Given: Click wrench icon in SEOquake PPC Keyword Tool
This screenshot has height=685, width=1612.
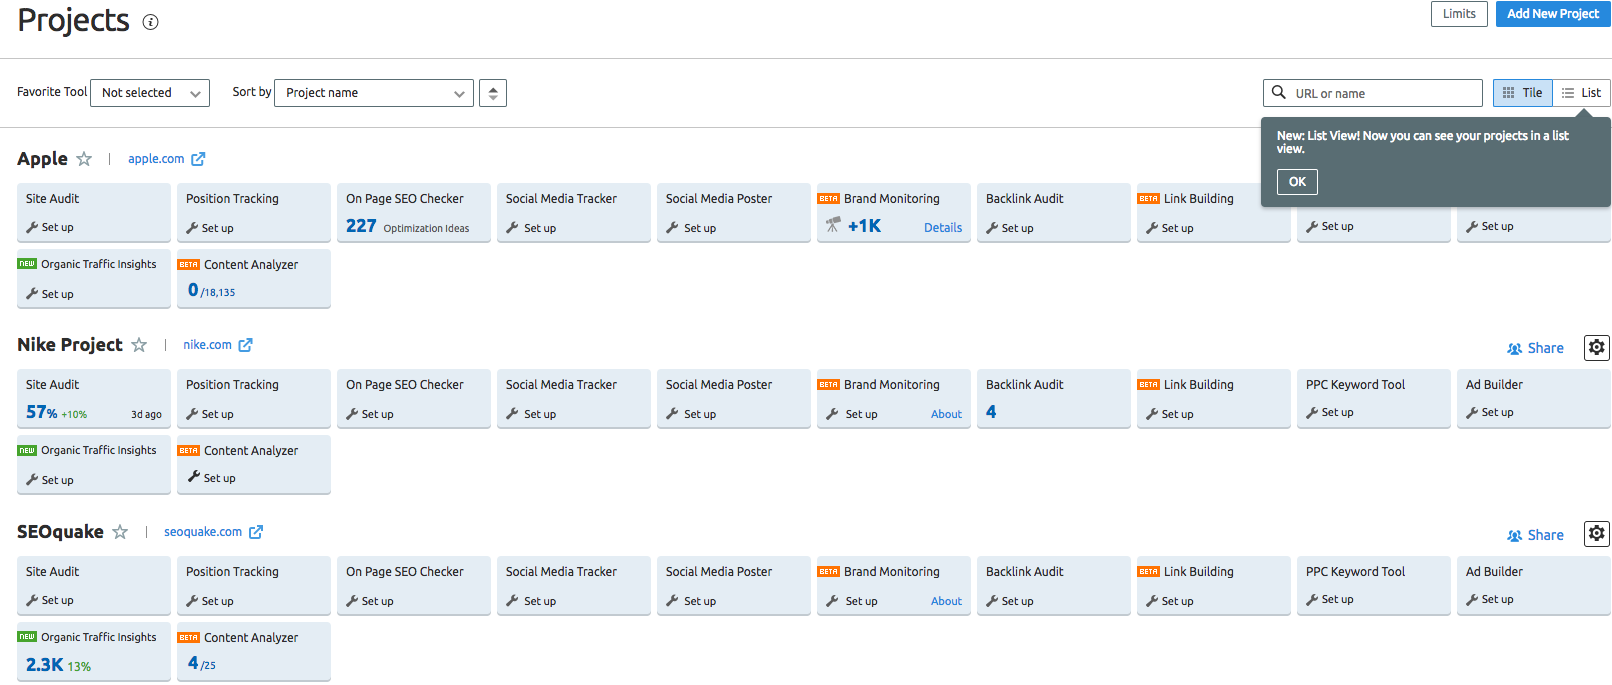Looking at the screenshot, I should click(1312, 599).
